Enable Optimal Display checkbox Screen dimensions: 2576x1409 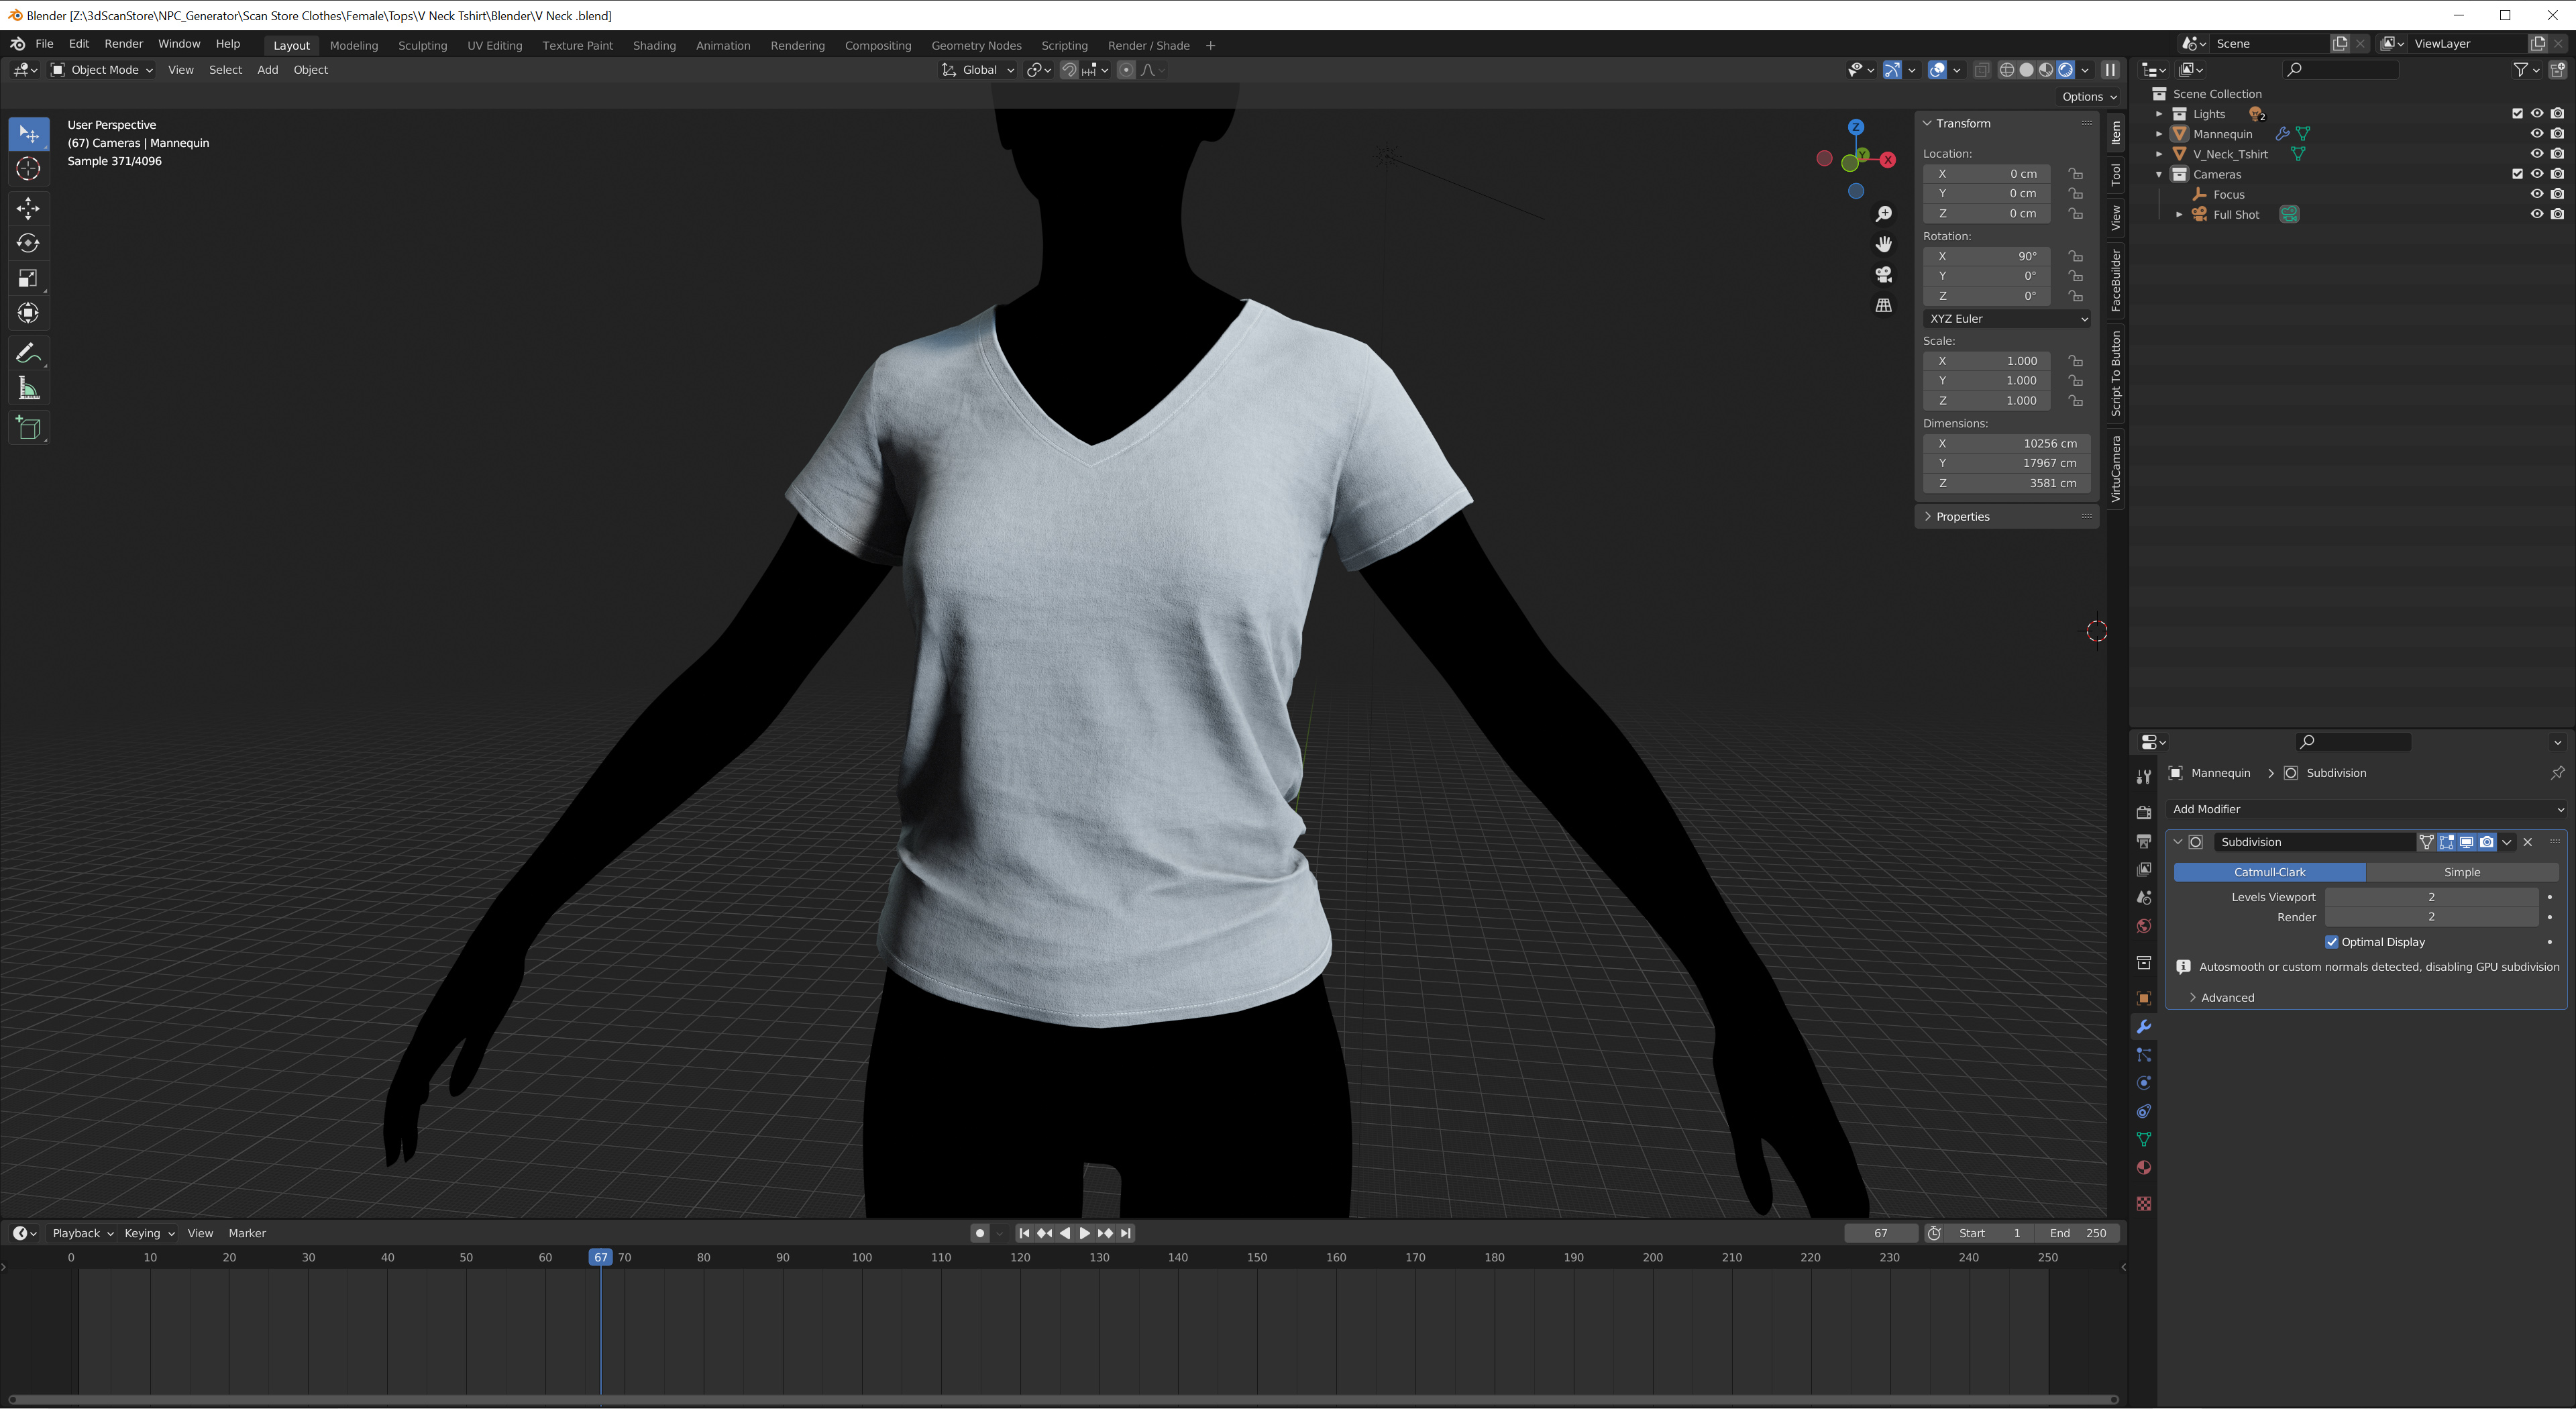pos(2331,942)
